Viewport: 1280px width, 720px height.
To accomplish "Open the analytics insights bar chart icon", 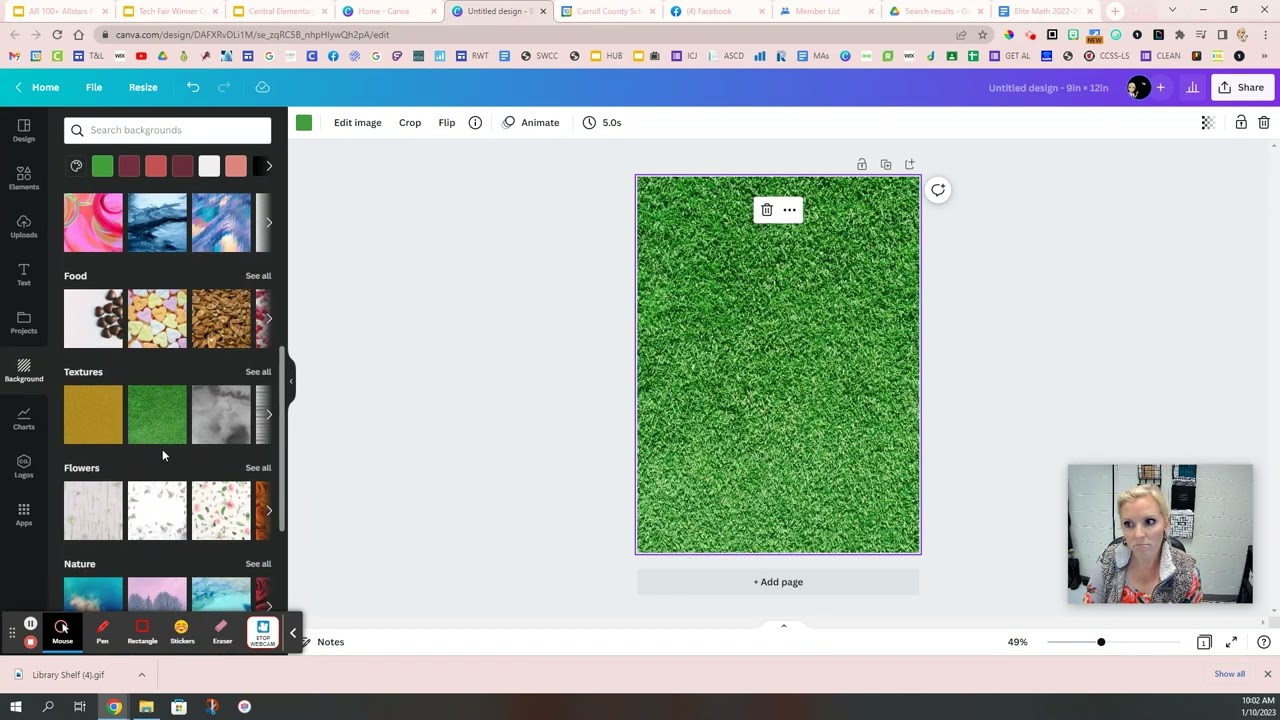I will [1192, 88].
